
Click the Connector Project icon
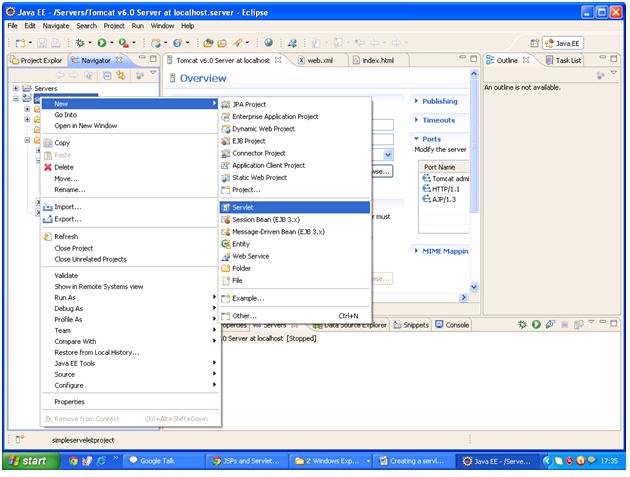coord(226,153)
